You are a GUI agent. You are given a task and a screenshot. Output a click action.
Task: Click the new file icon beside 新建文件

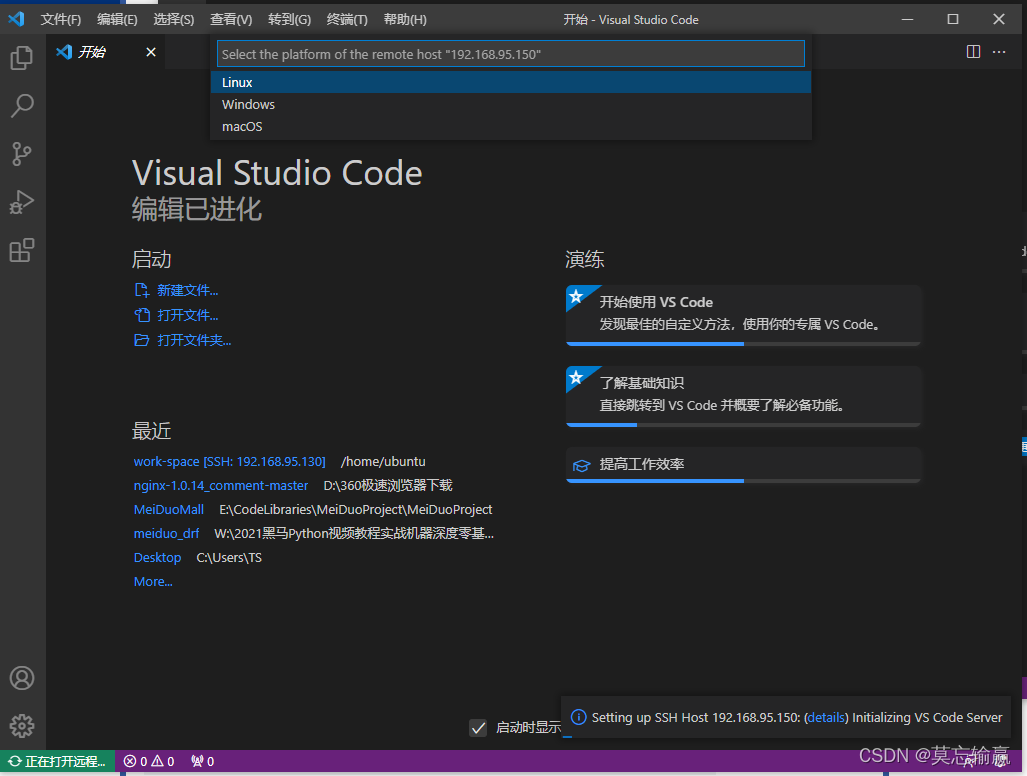[x=141, y=290]
